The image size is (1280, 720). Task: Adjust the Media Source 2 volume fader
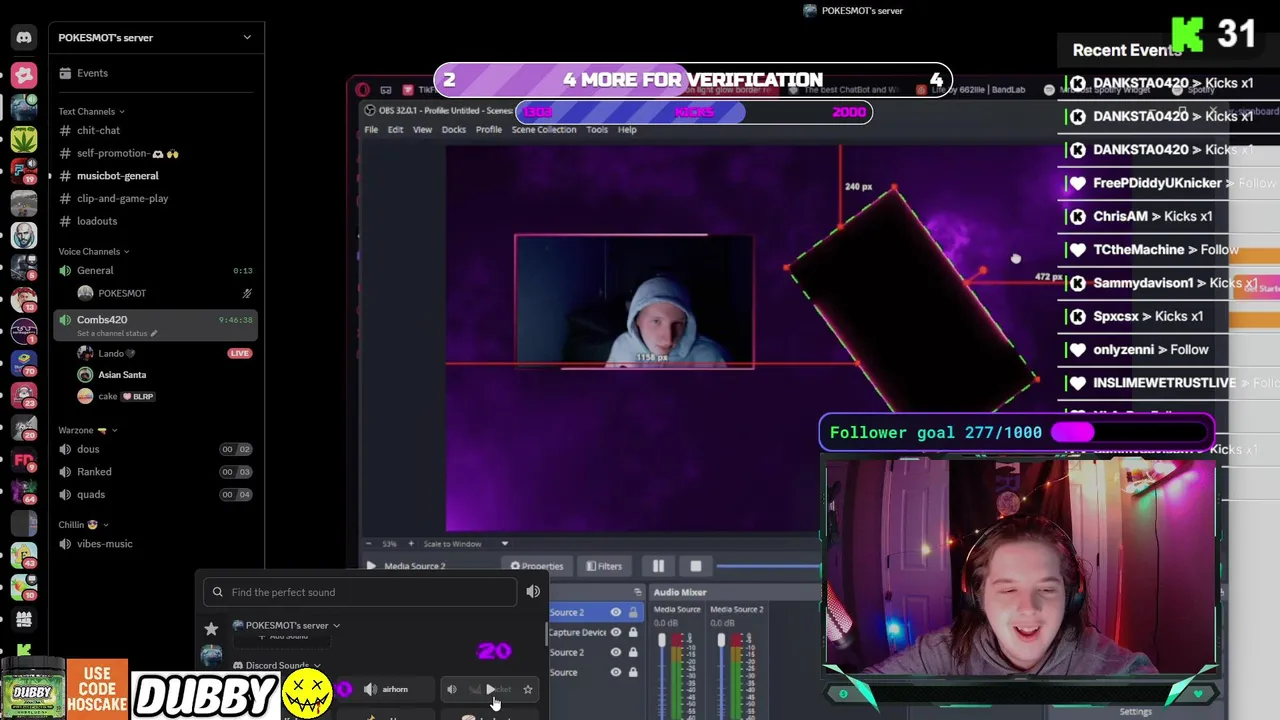[721, 641]
